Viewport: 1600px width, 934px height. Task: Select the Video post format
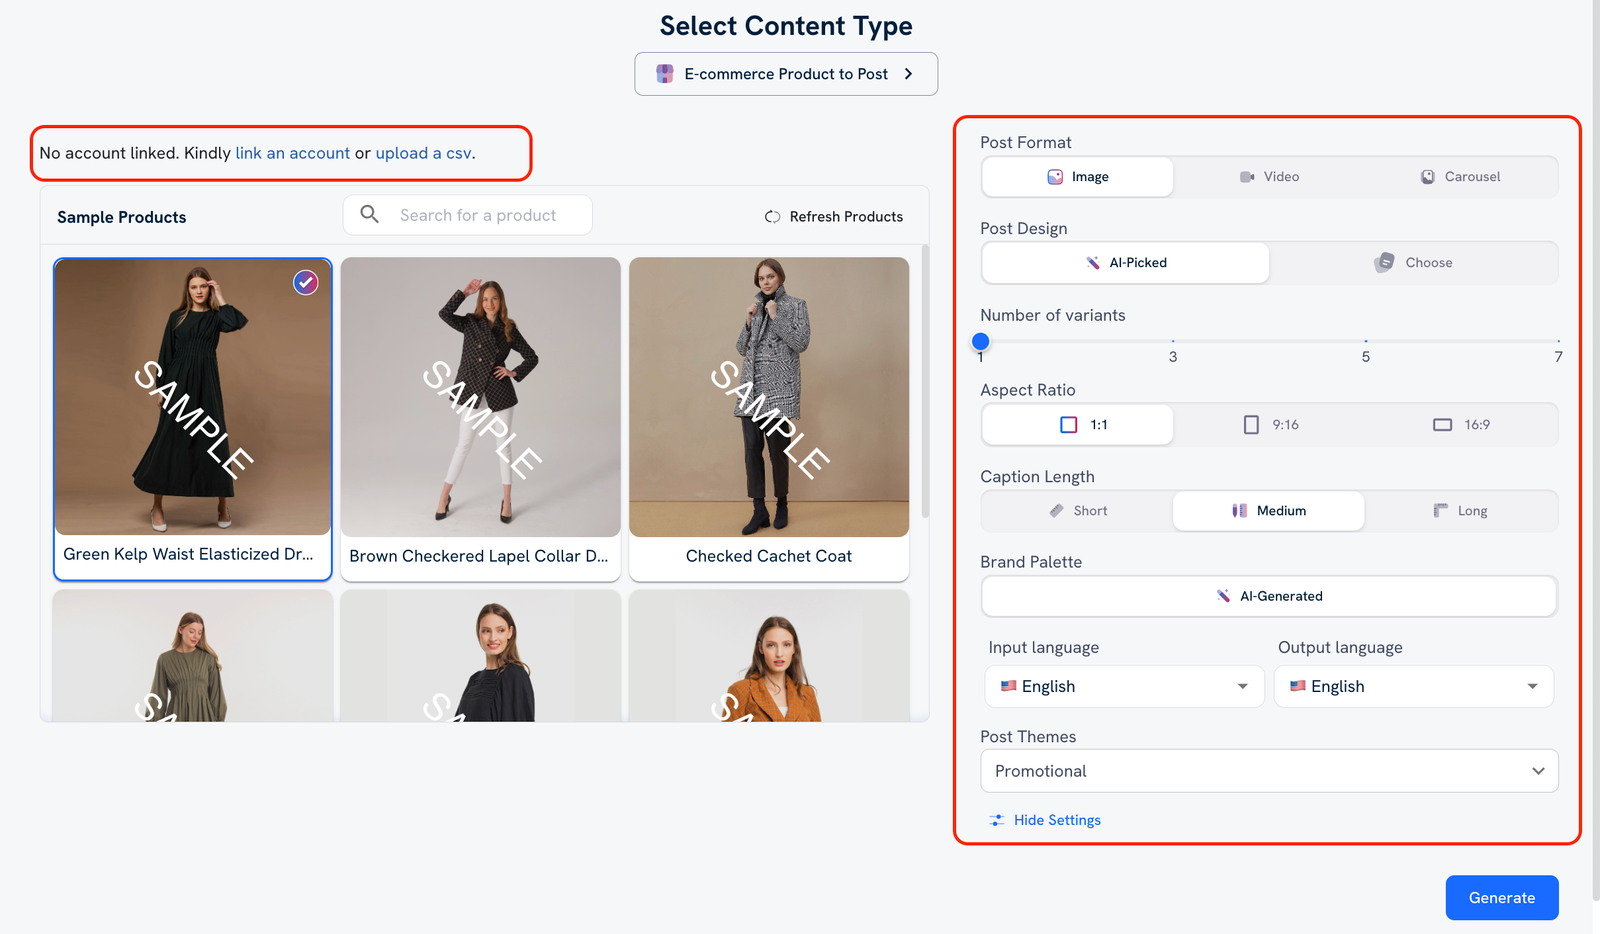pos(1268,176)
